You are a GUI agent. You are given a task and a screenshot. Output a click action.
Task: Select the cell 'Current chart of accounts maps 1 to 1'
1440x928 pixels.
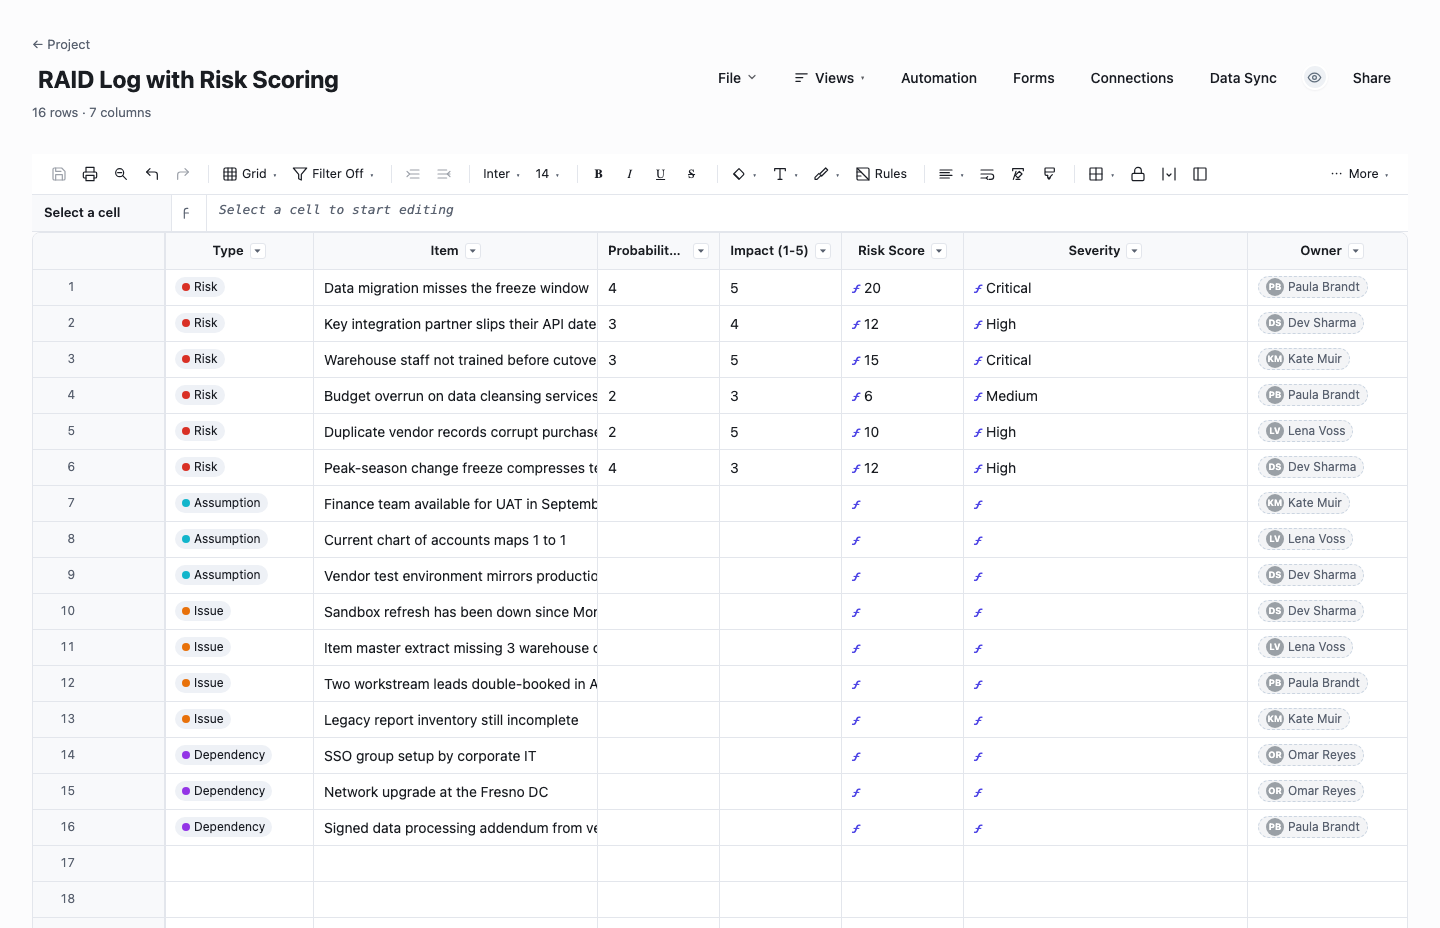[x=455, y=540]
